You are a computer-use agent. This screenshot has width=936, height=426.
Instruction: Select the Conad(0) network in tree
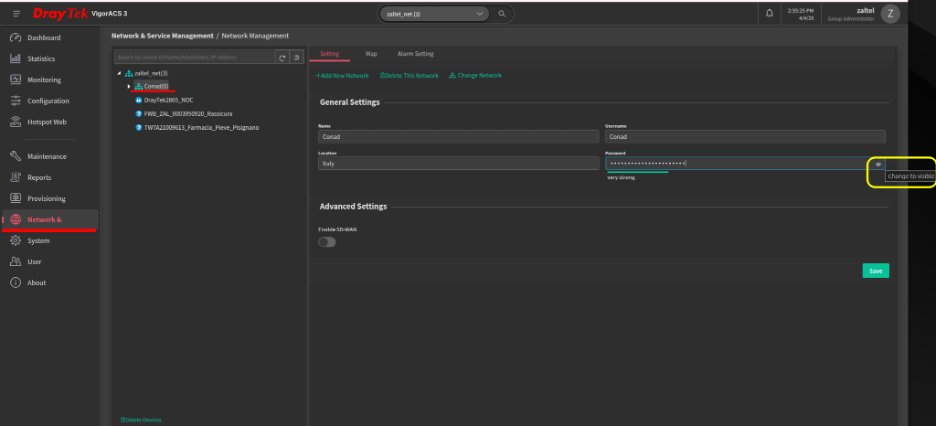(152, 87)
